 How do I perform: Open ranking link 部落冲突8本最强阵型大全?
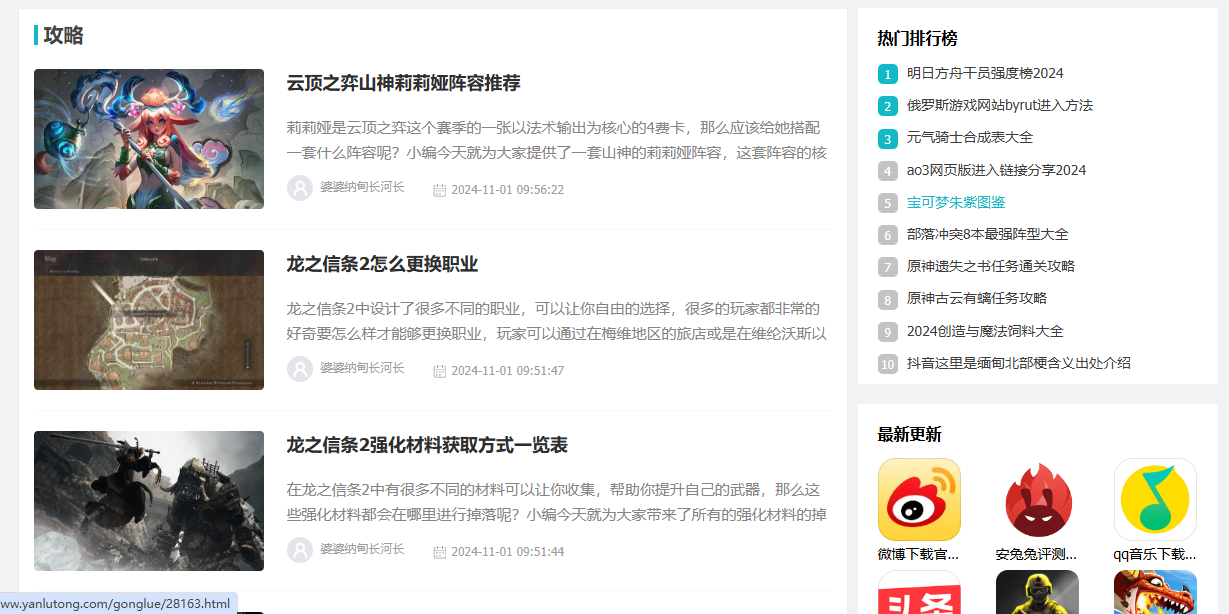[x=988, y=234]
